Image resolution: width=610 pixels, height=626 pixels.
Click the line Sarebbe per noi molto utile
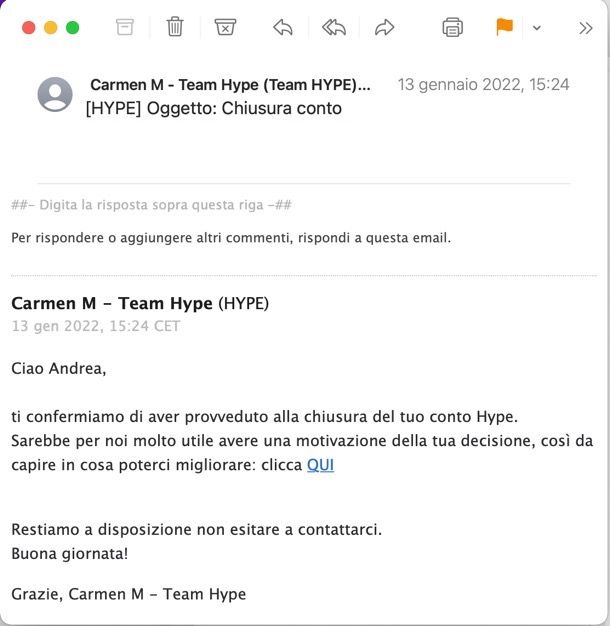coord(302,441)
